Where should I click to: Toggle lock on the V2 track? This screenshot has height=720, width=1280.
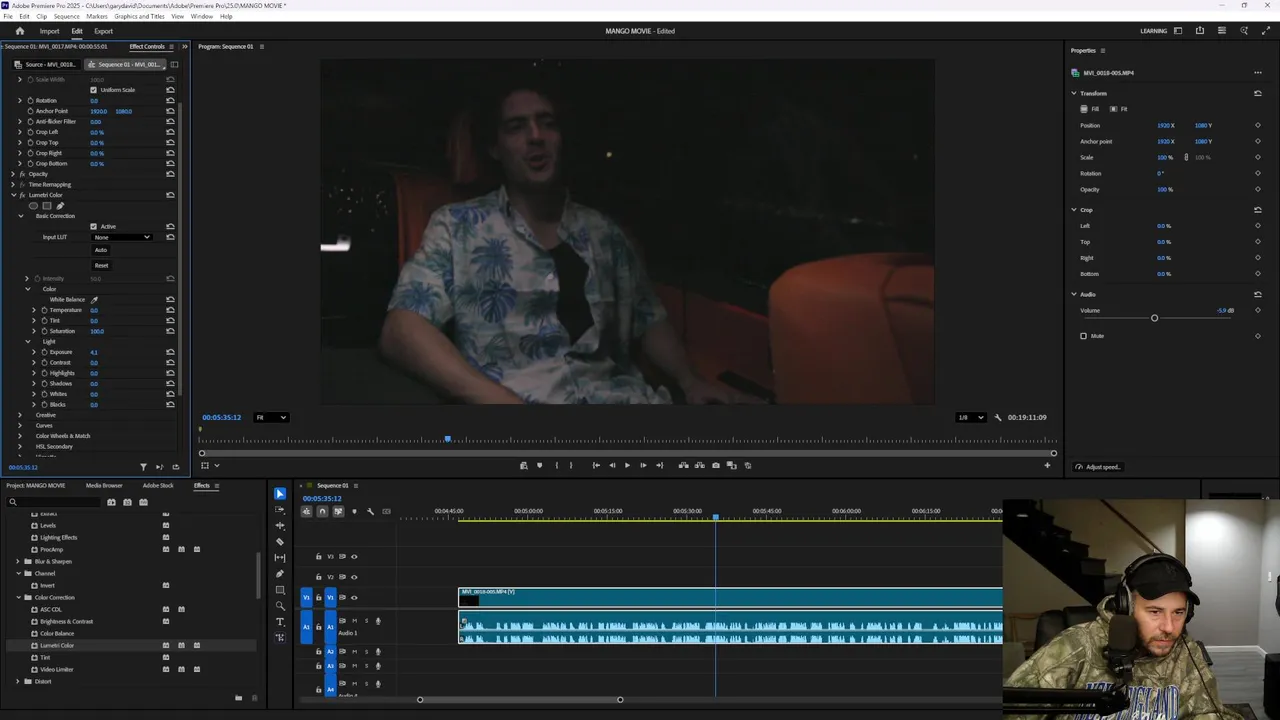pos(319,577)
